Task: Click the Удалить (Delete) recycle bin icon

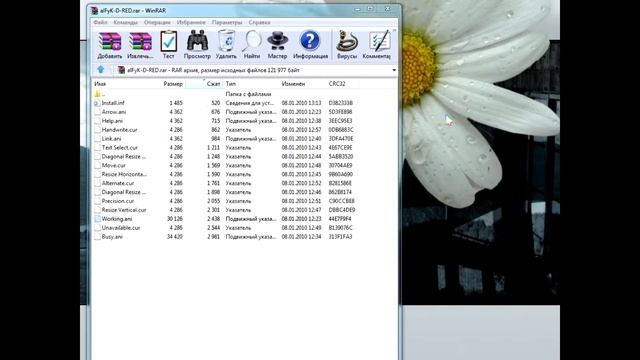Action: [x=226, y=41]
